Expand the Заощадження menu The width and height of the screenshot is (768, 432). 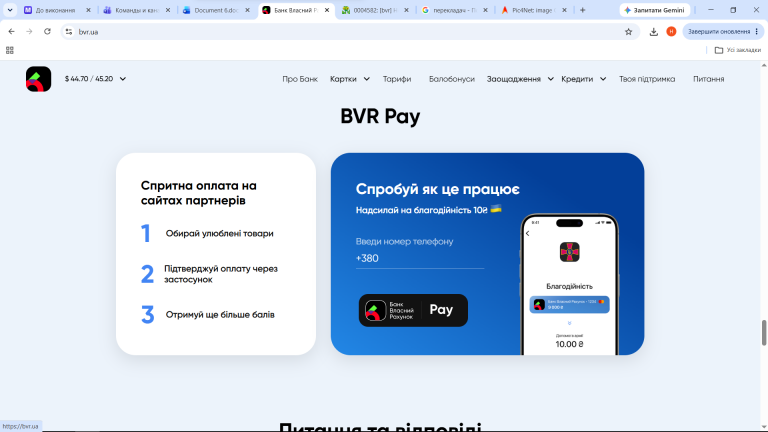click(520, 79)
